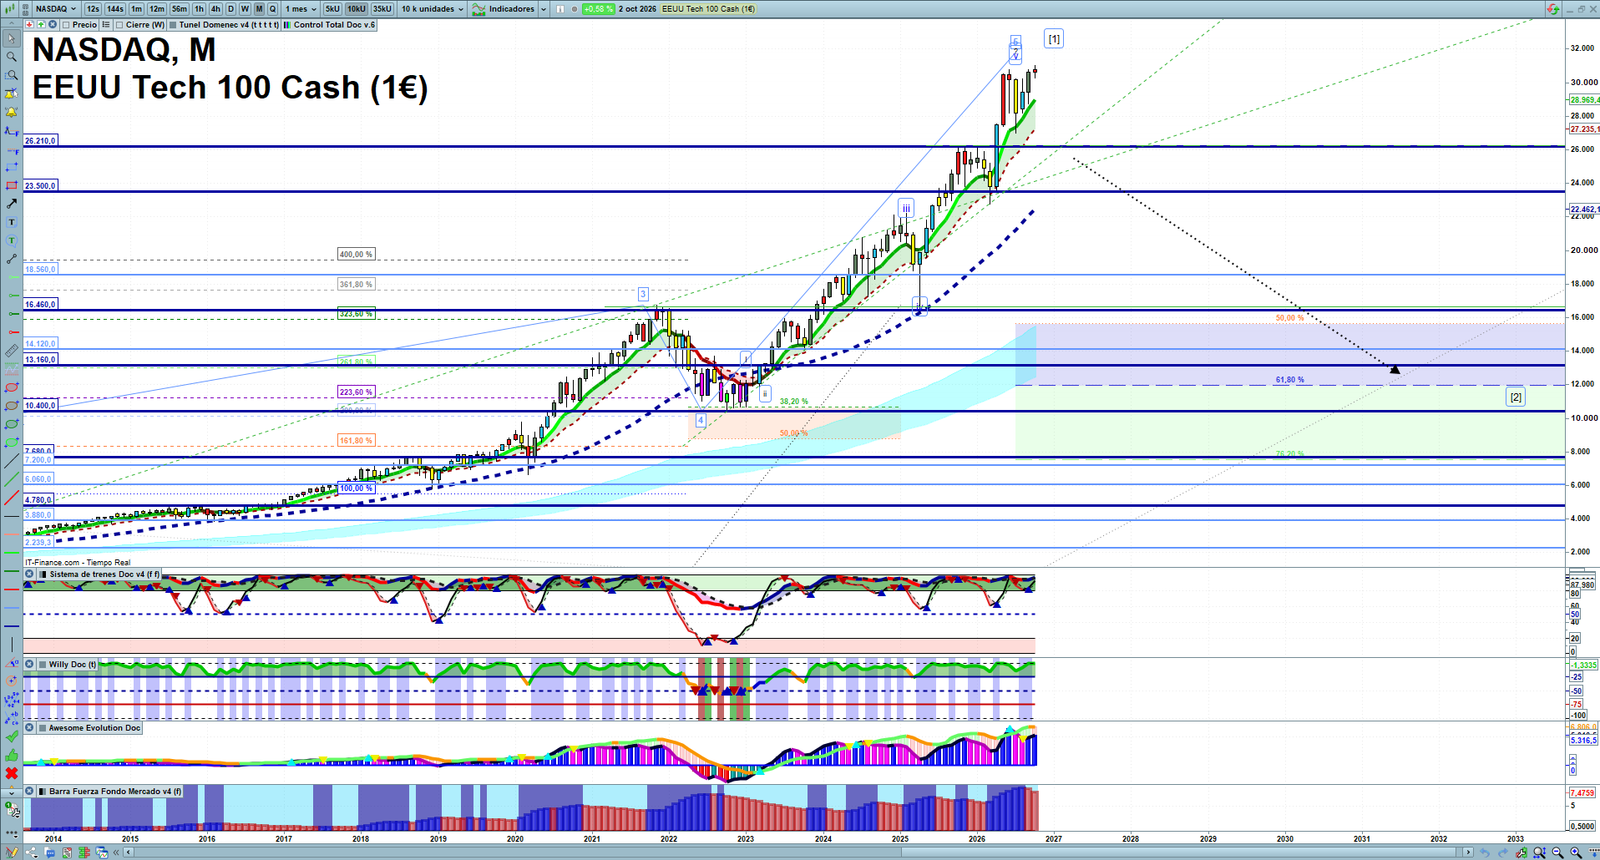Select the red rectangle drawing tool
Image resolution: width=1600 pixels, height=860 pixels.
point(11,186)
